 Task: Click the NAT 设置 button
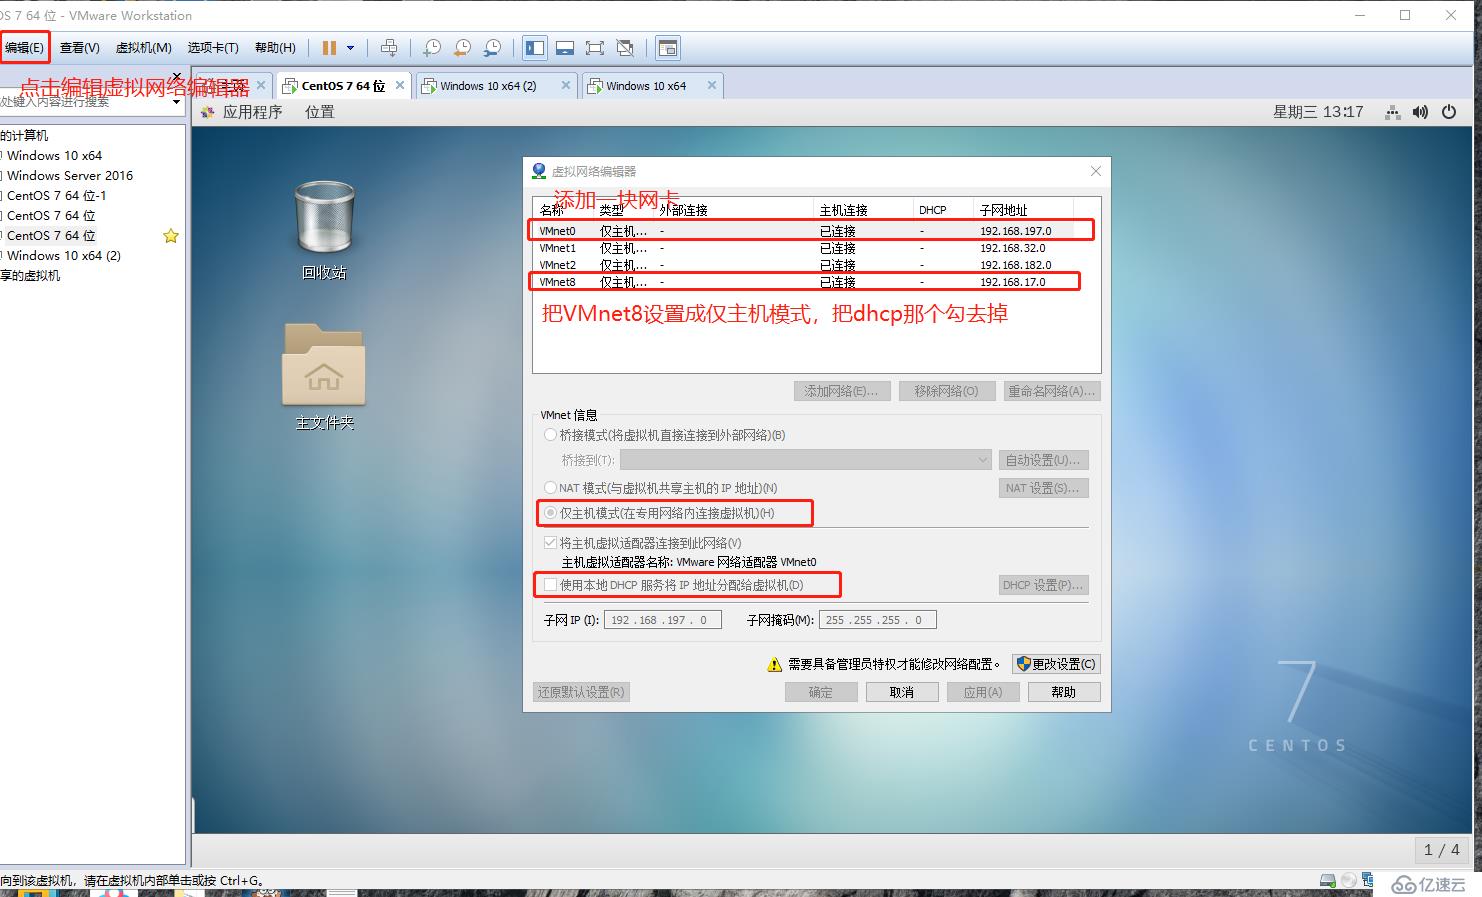coord(1043,488)
